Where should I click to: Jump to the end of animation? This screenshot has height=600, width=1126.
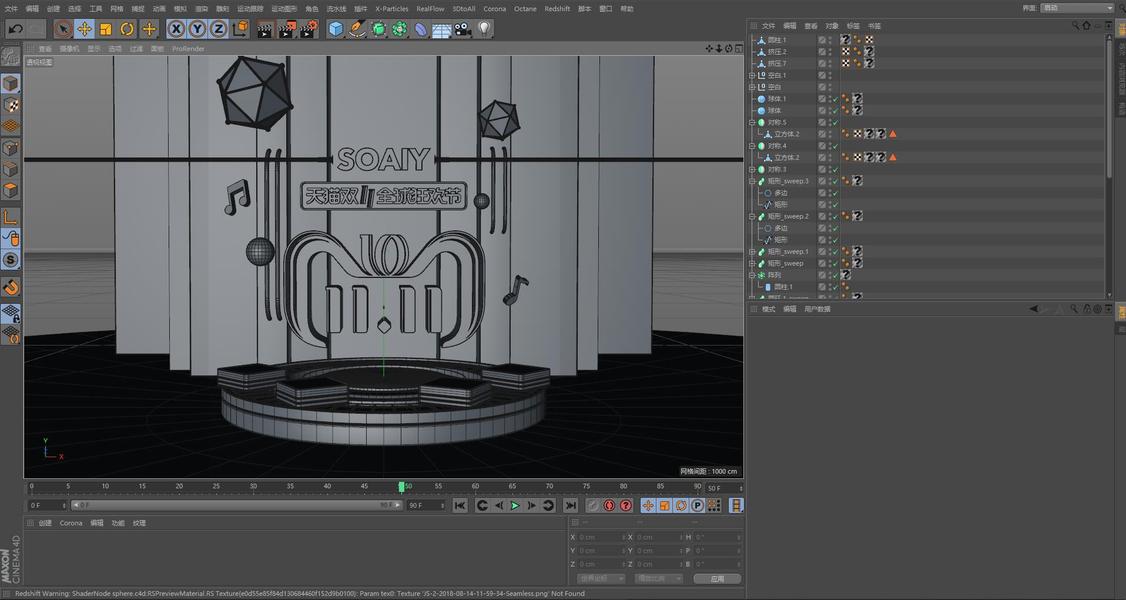570,505
